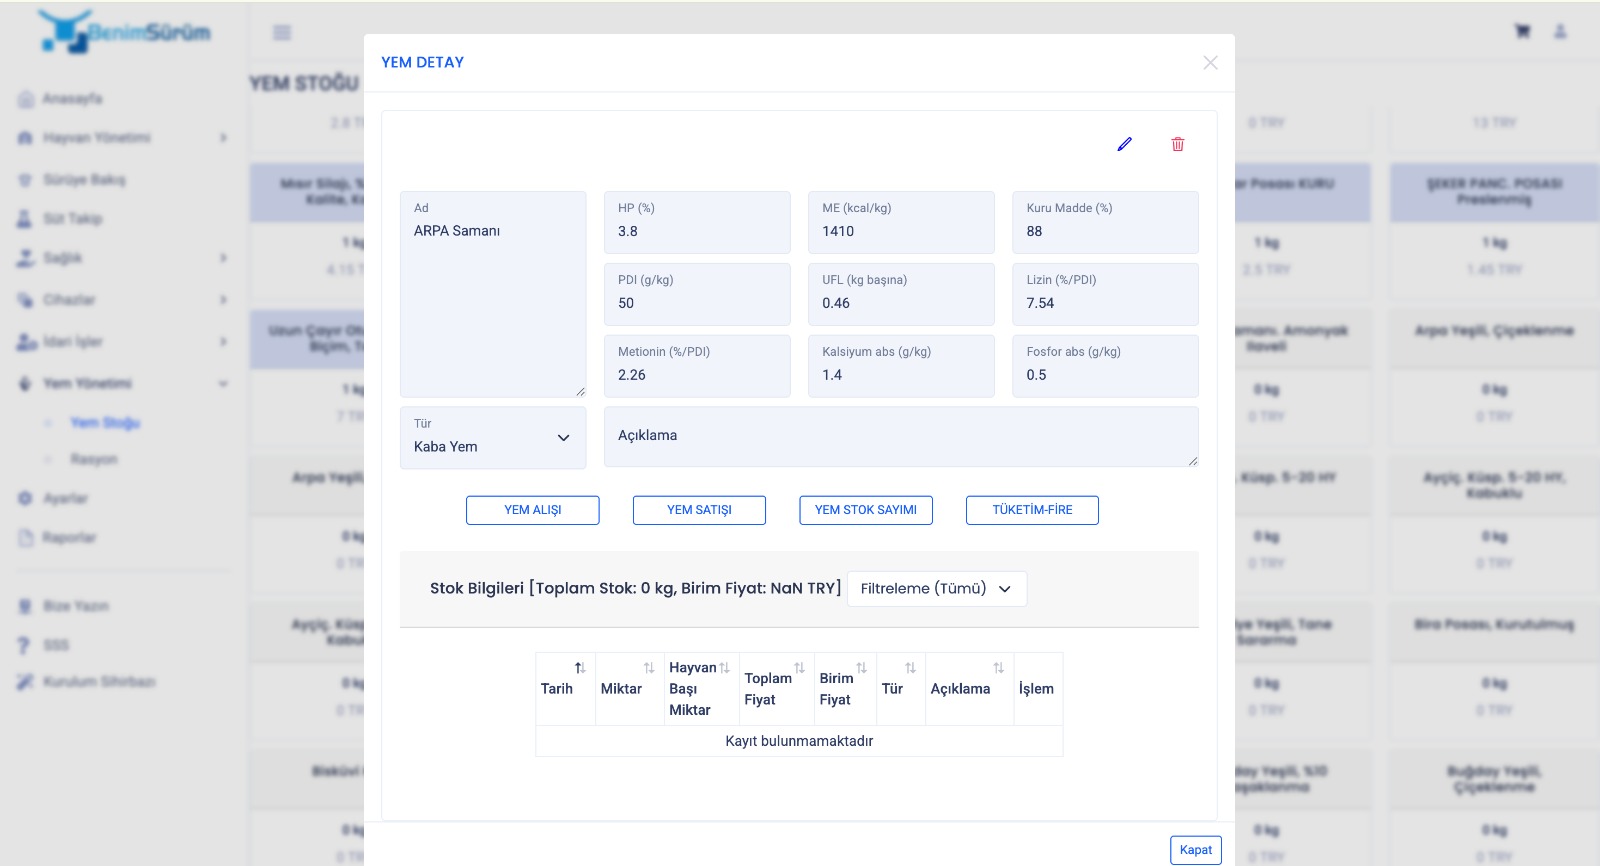1600x866 pixels.
Task: Click the Ad field containing ARPA Samanı
Action: [493, 294]
